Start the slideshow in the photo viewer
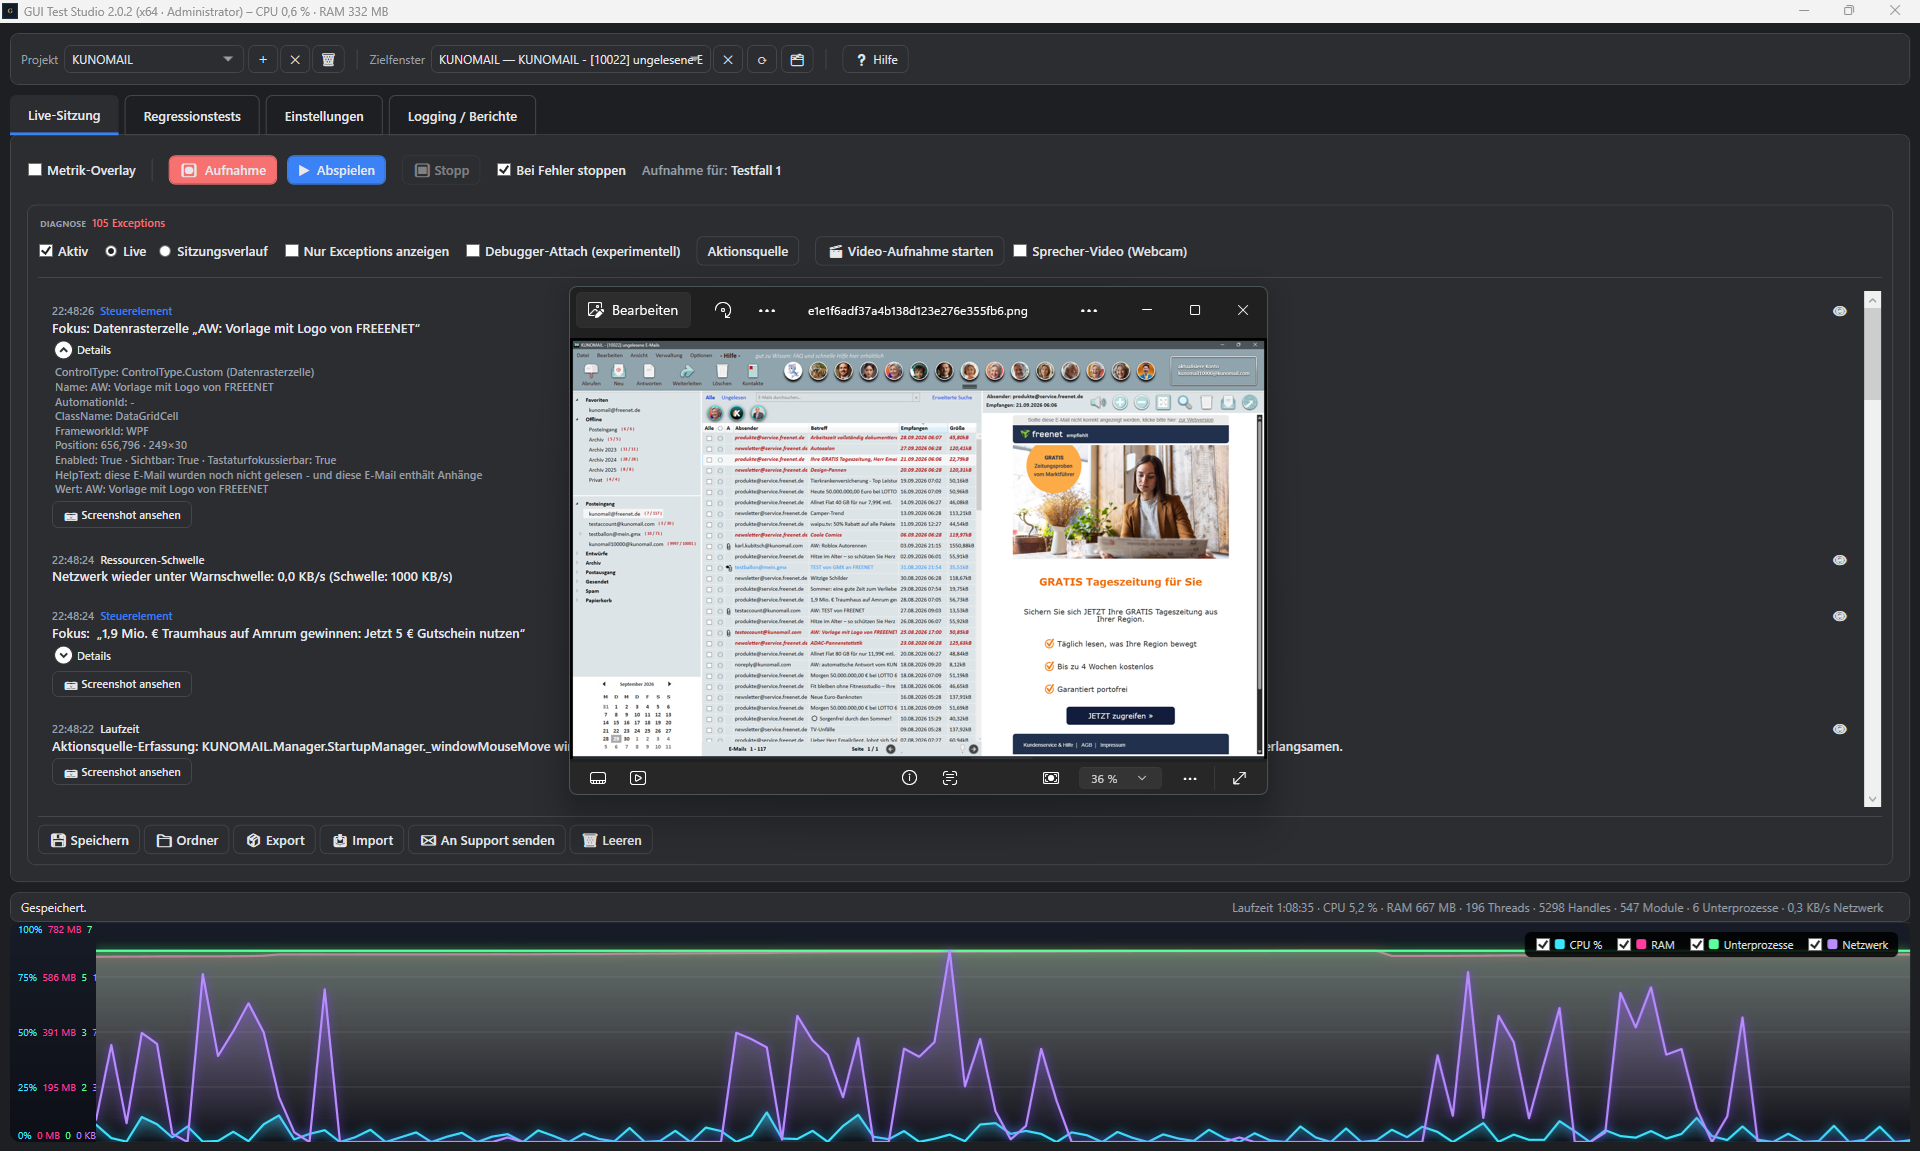 [638, 778]
